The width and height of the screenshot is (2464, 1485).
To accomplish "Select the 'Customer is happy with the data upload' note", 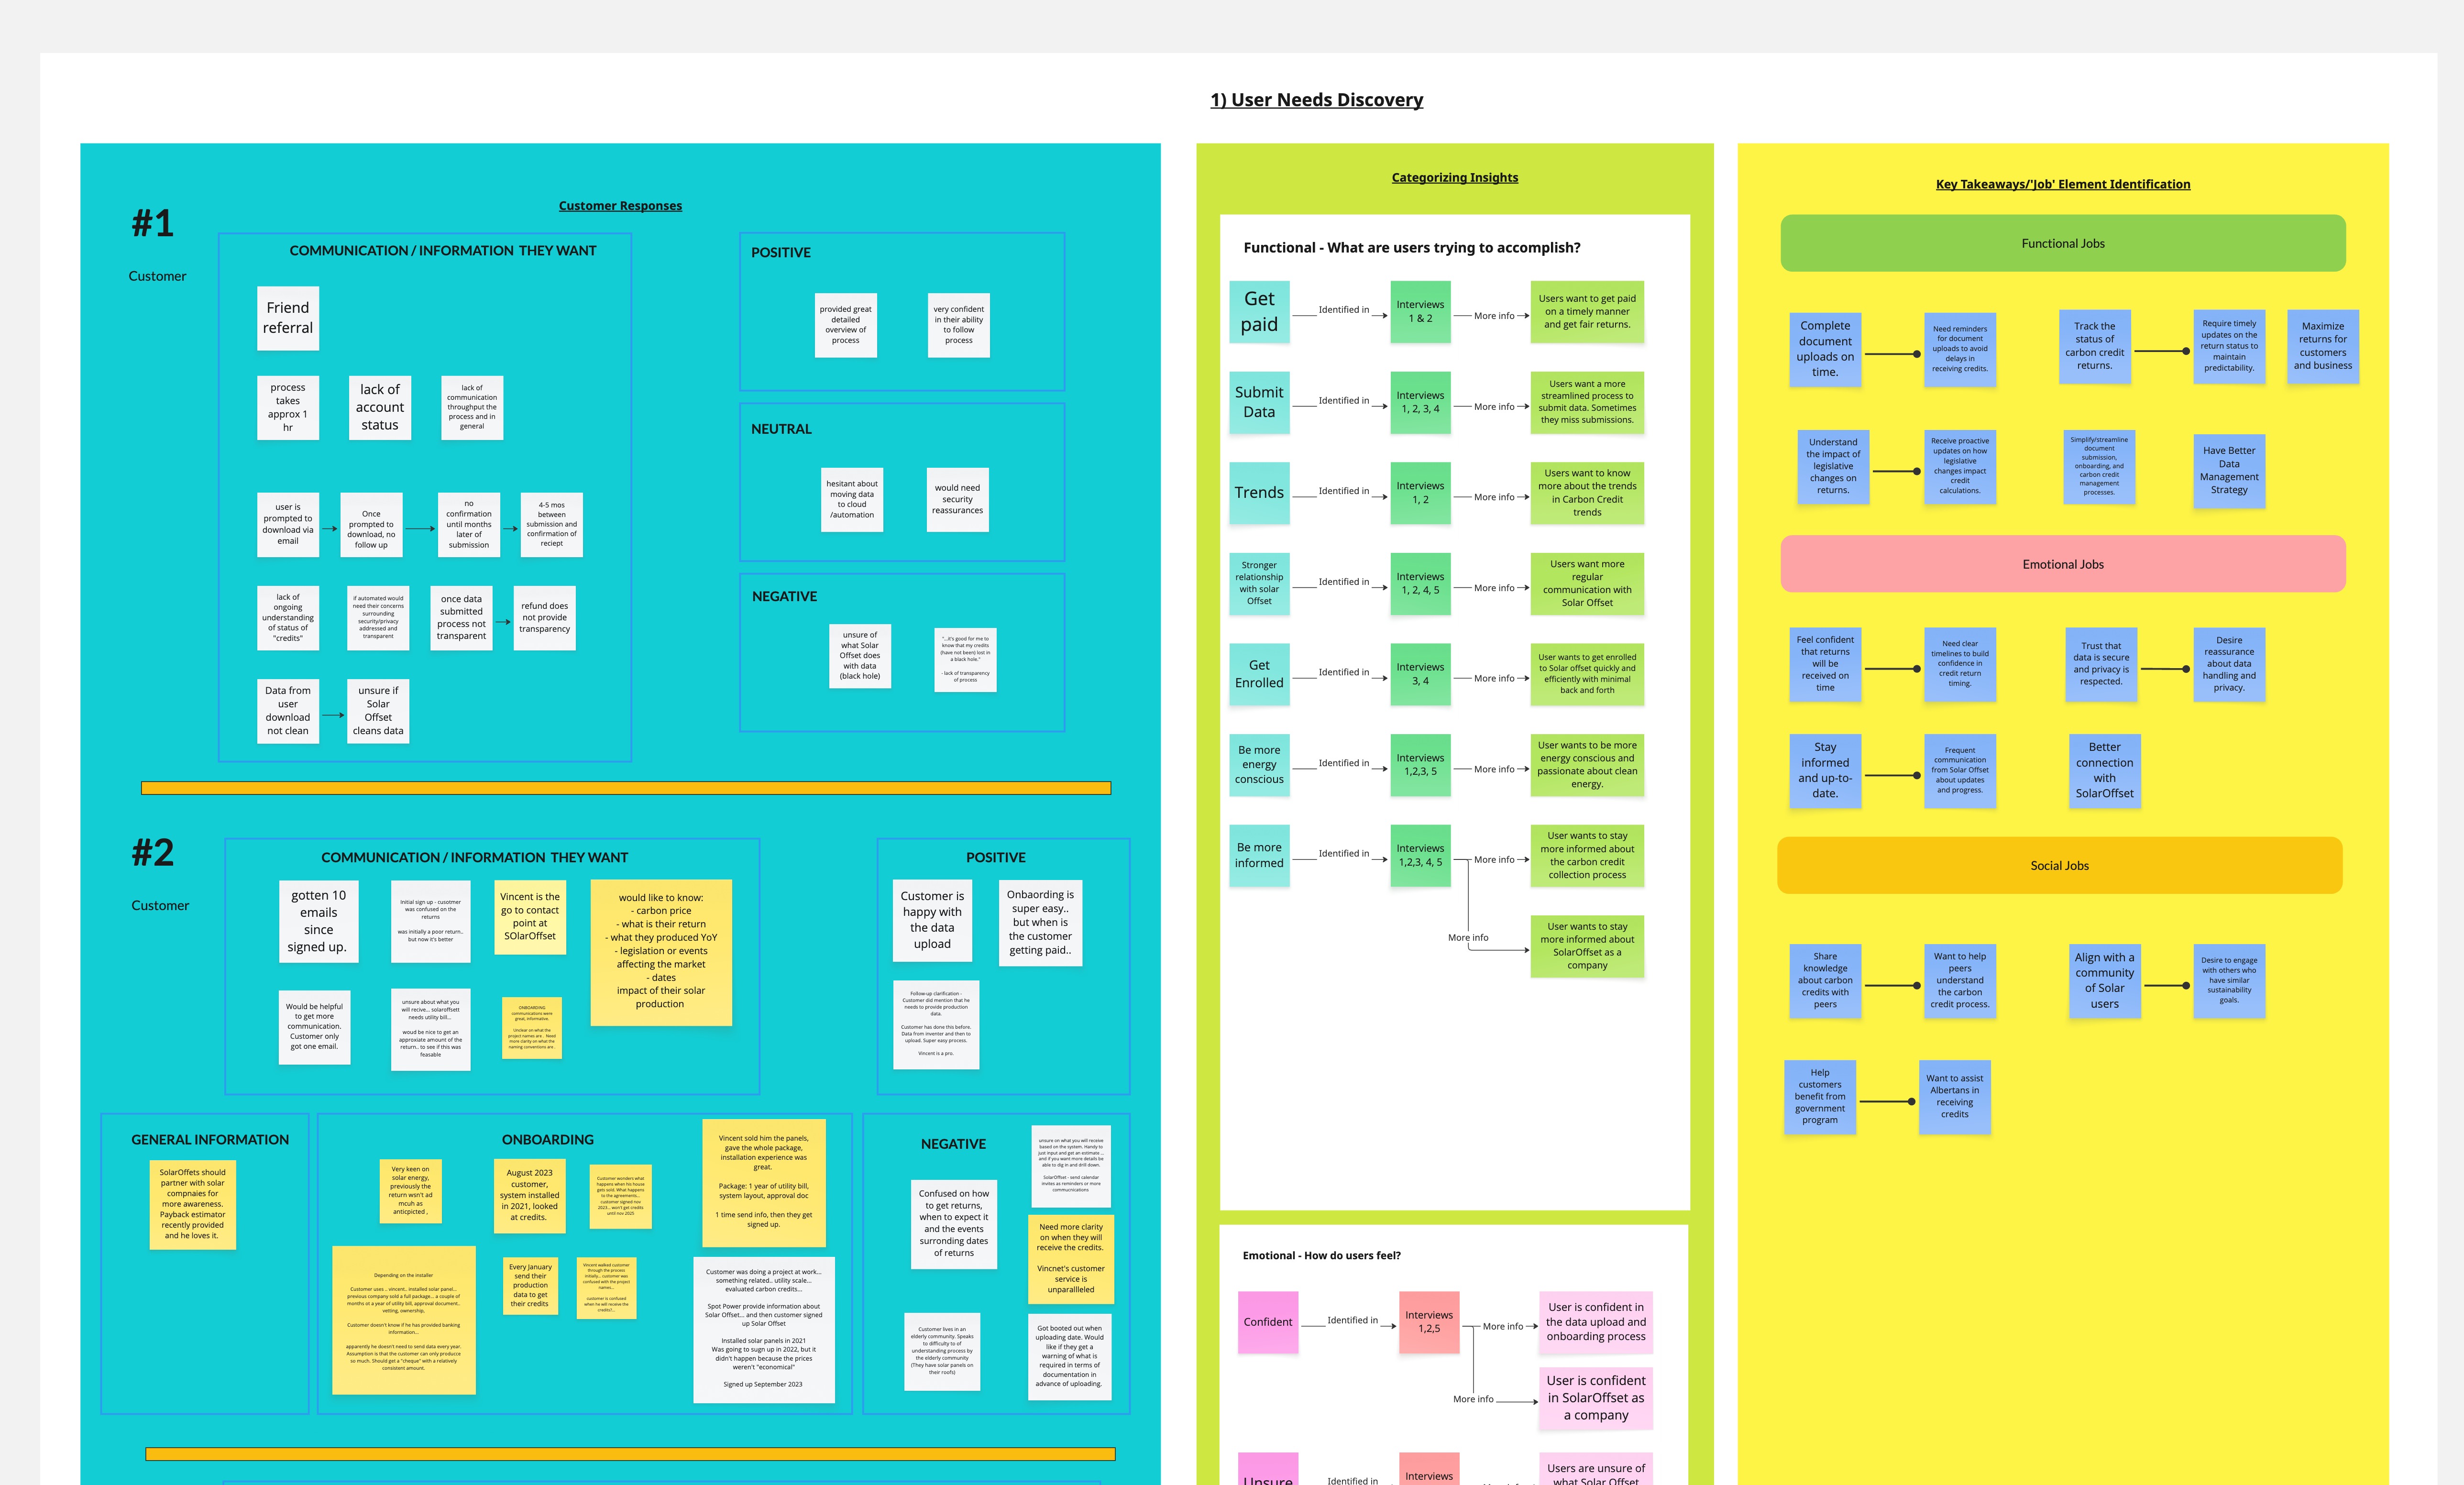I will pyautogui.click(x=932, y=920).
